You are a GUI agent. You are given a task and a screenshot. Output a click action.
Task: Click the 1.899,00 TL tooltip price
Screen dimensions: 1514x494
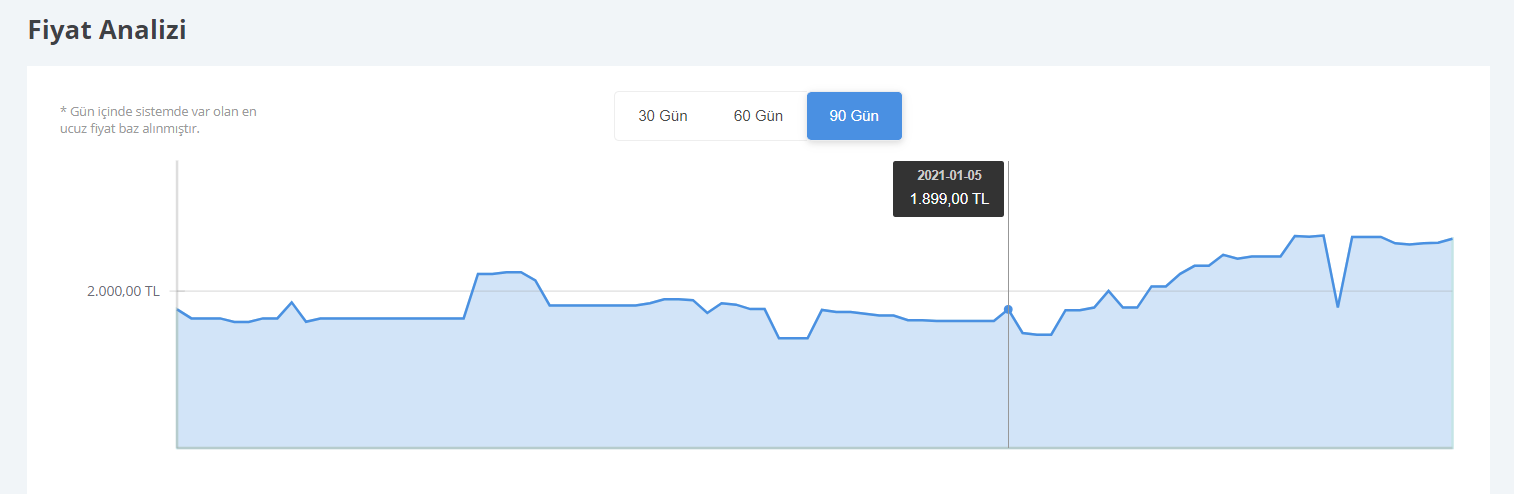[x=949, y=199]
